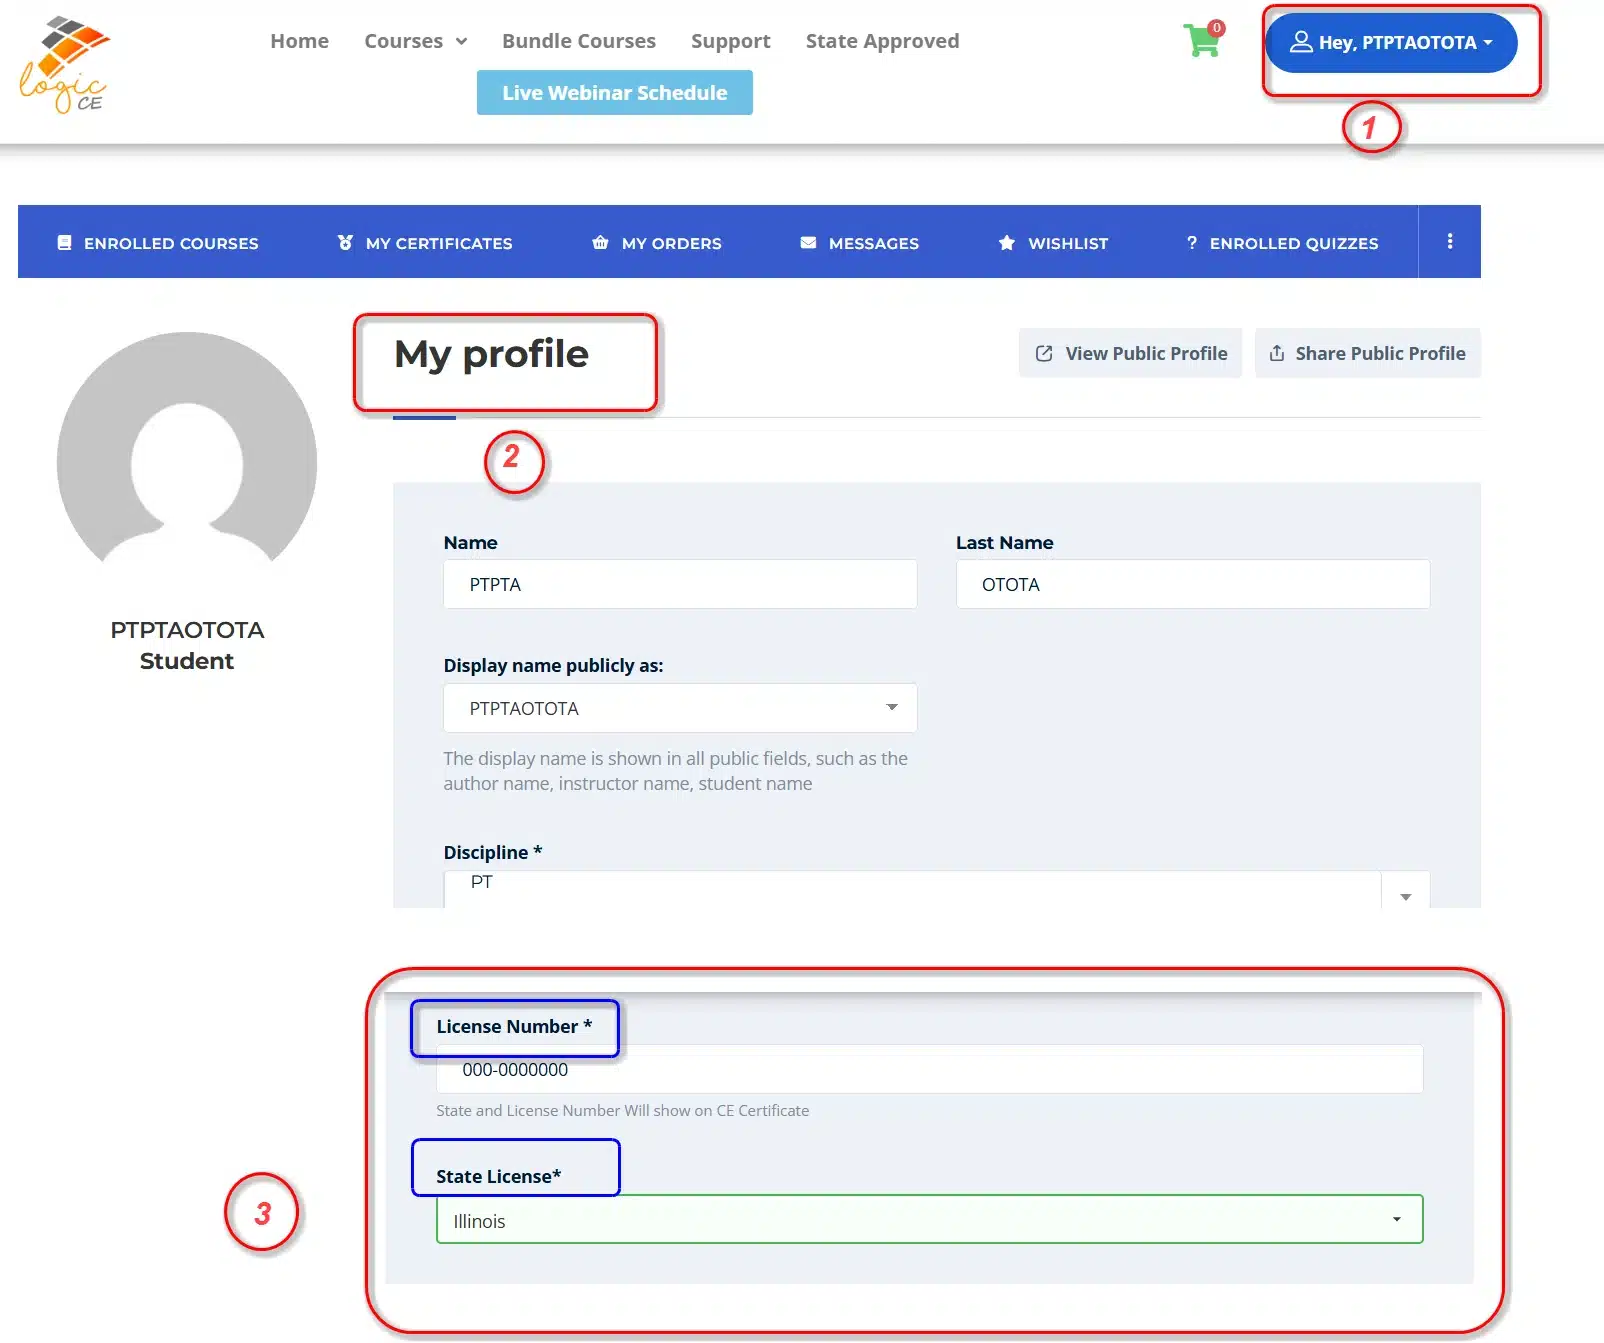Click the profile avatar placeholder image

[x=187, y=451]
